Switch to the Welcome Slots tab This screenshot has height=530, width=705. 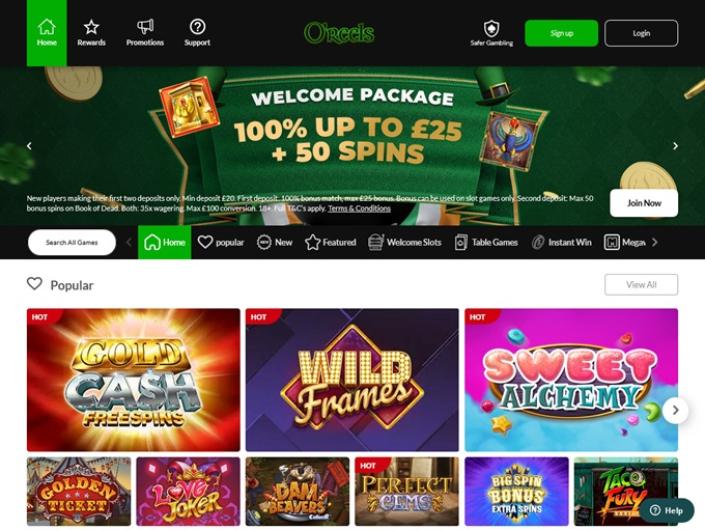coord(405,242)
